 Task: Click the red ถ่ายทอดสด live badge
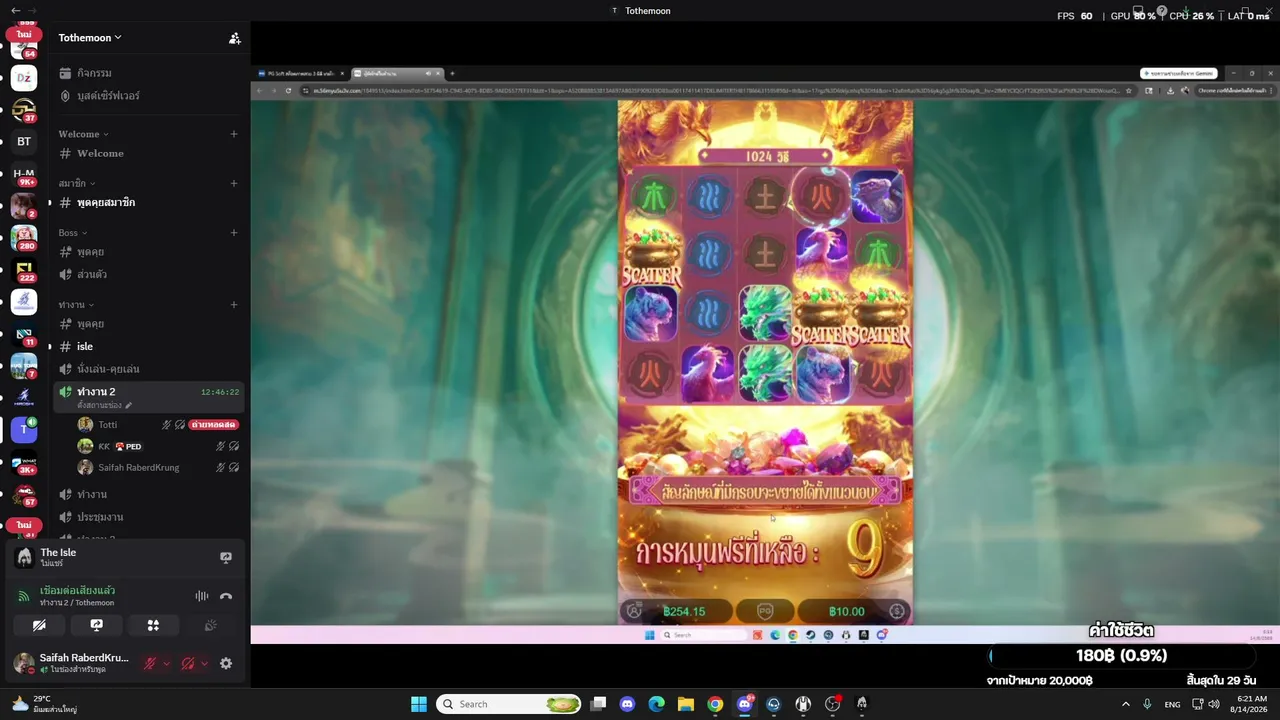213,425
